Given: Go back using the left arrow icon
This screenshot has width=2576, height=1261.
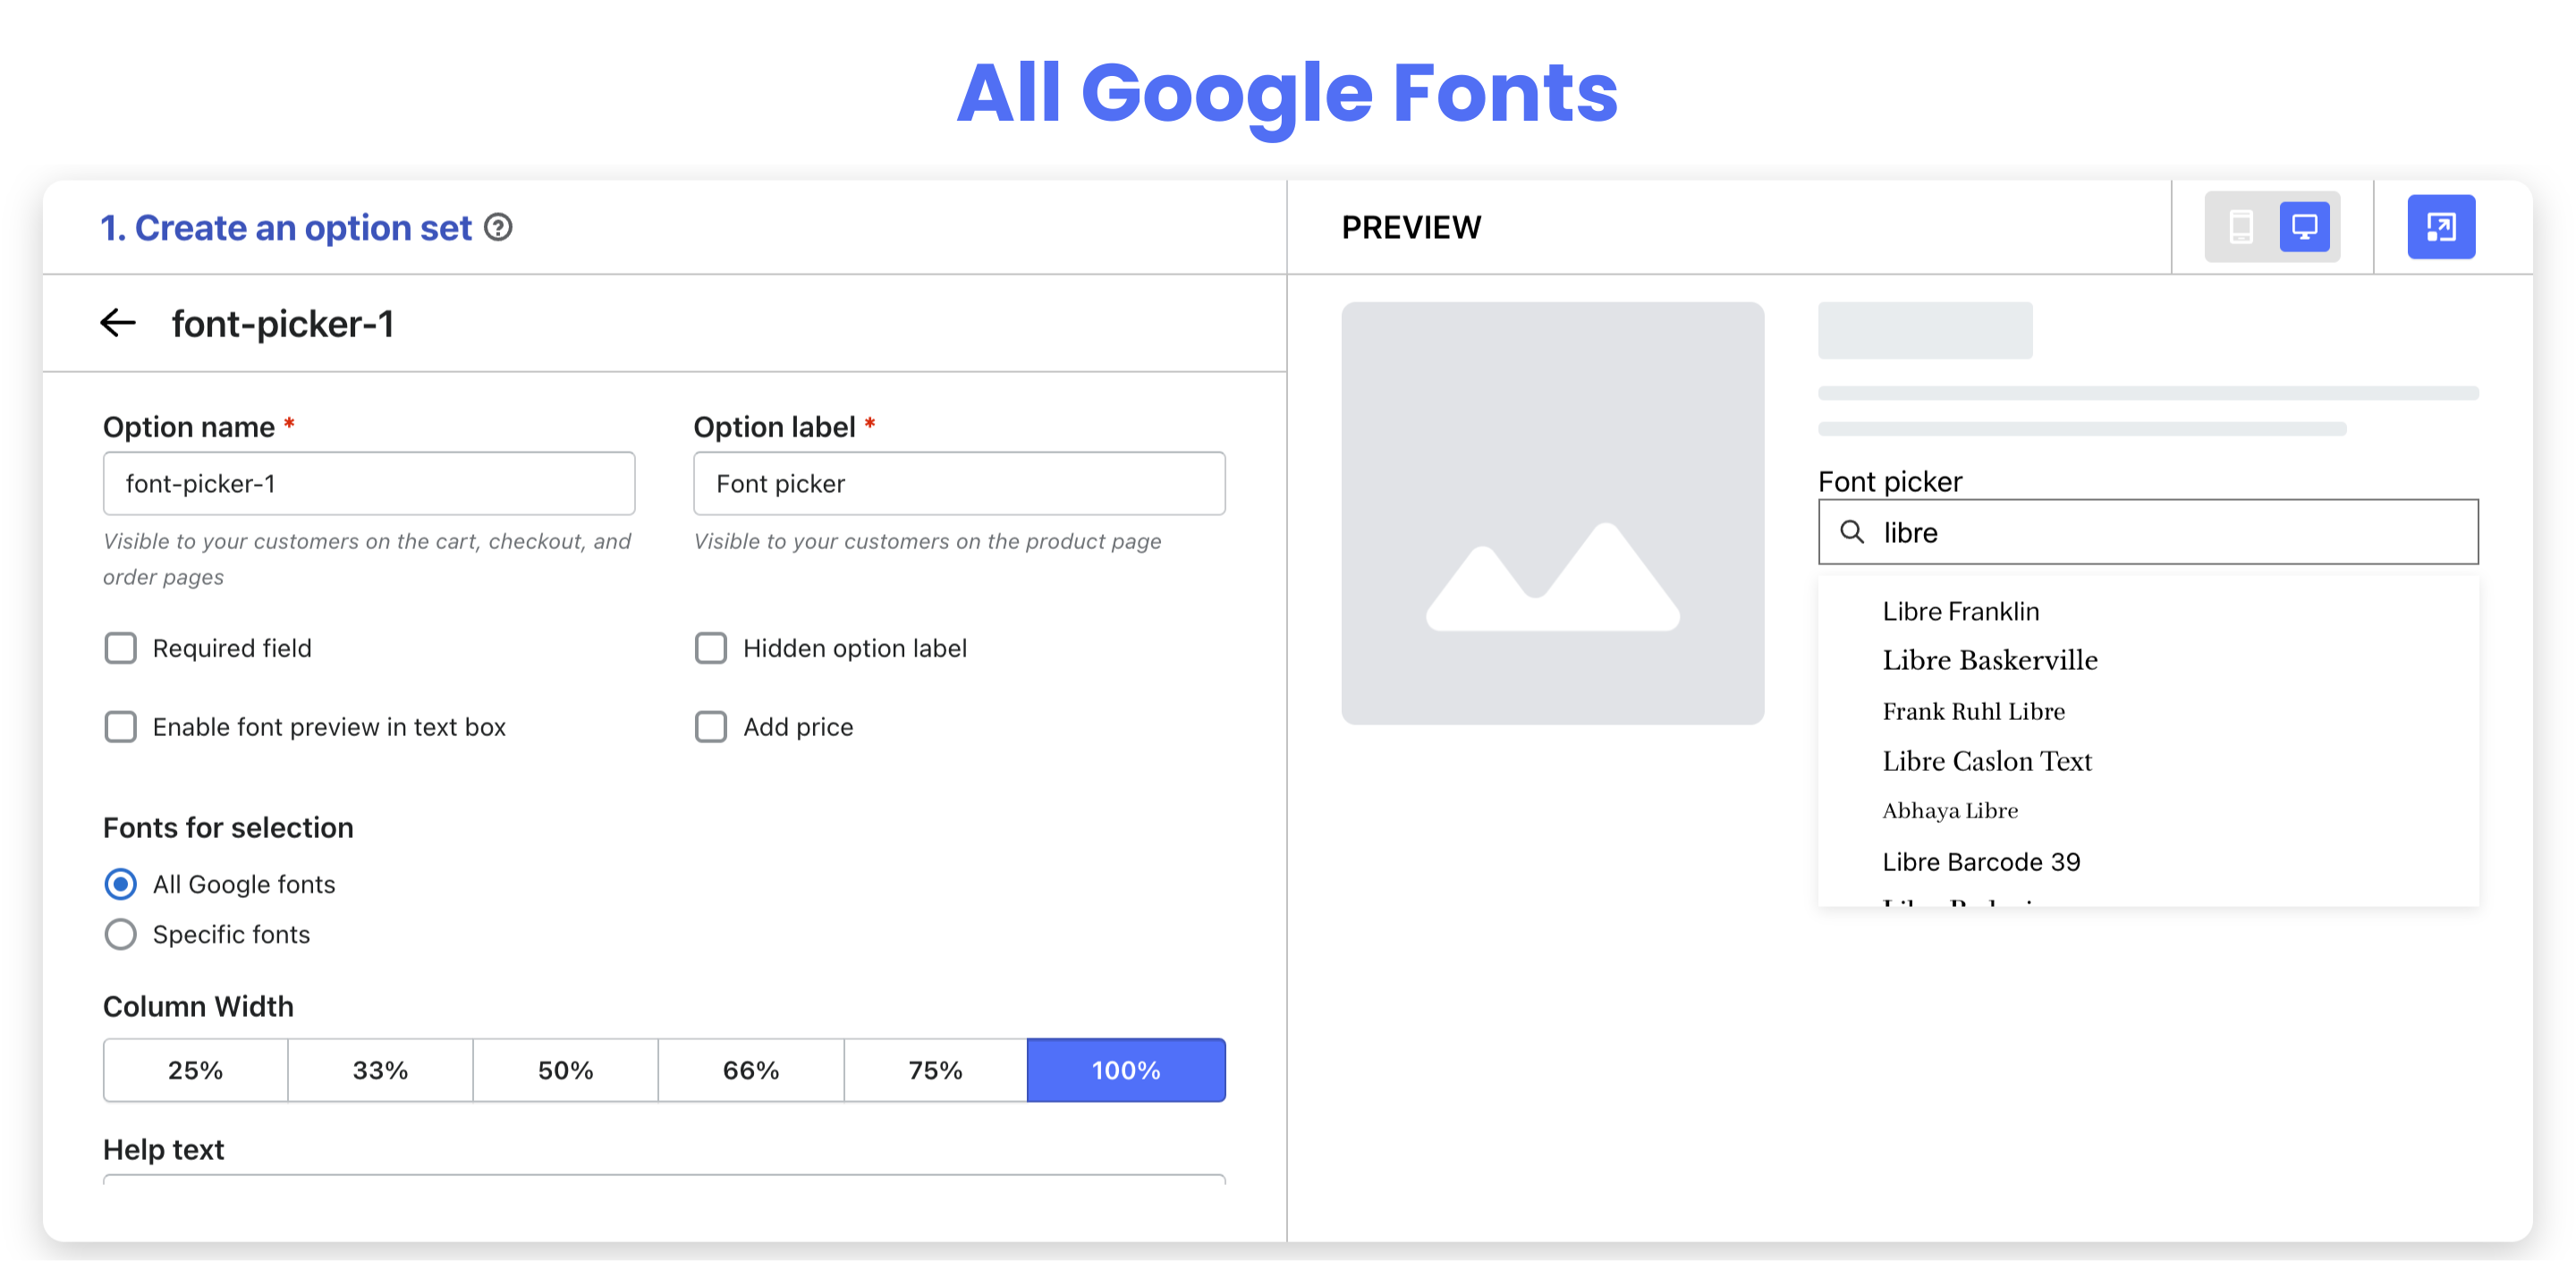Looking at the screenshot, I should click(x=118, y=323).
